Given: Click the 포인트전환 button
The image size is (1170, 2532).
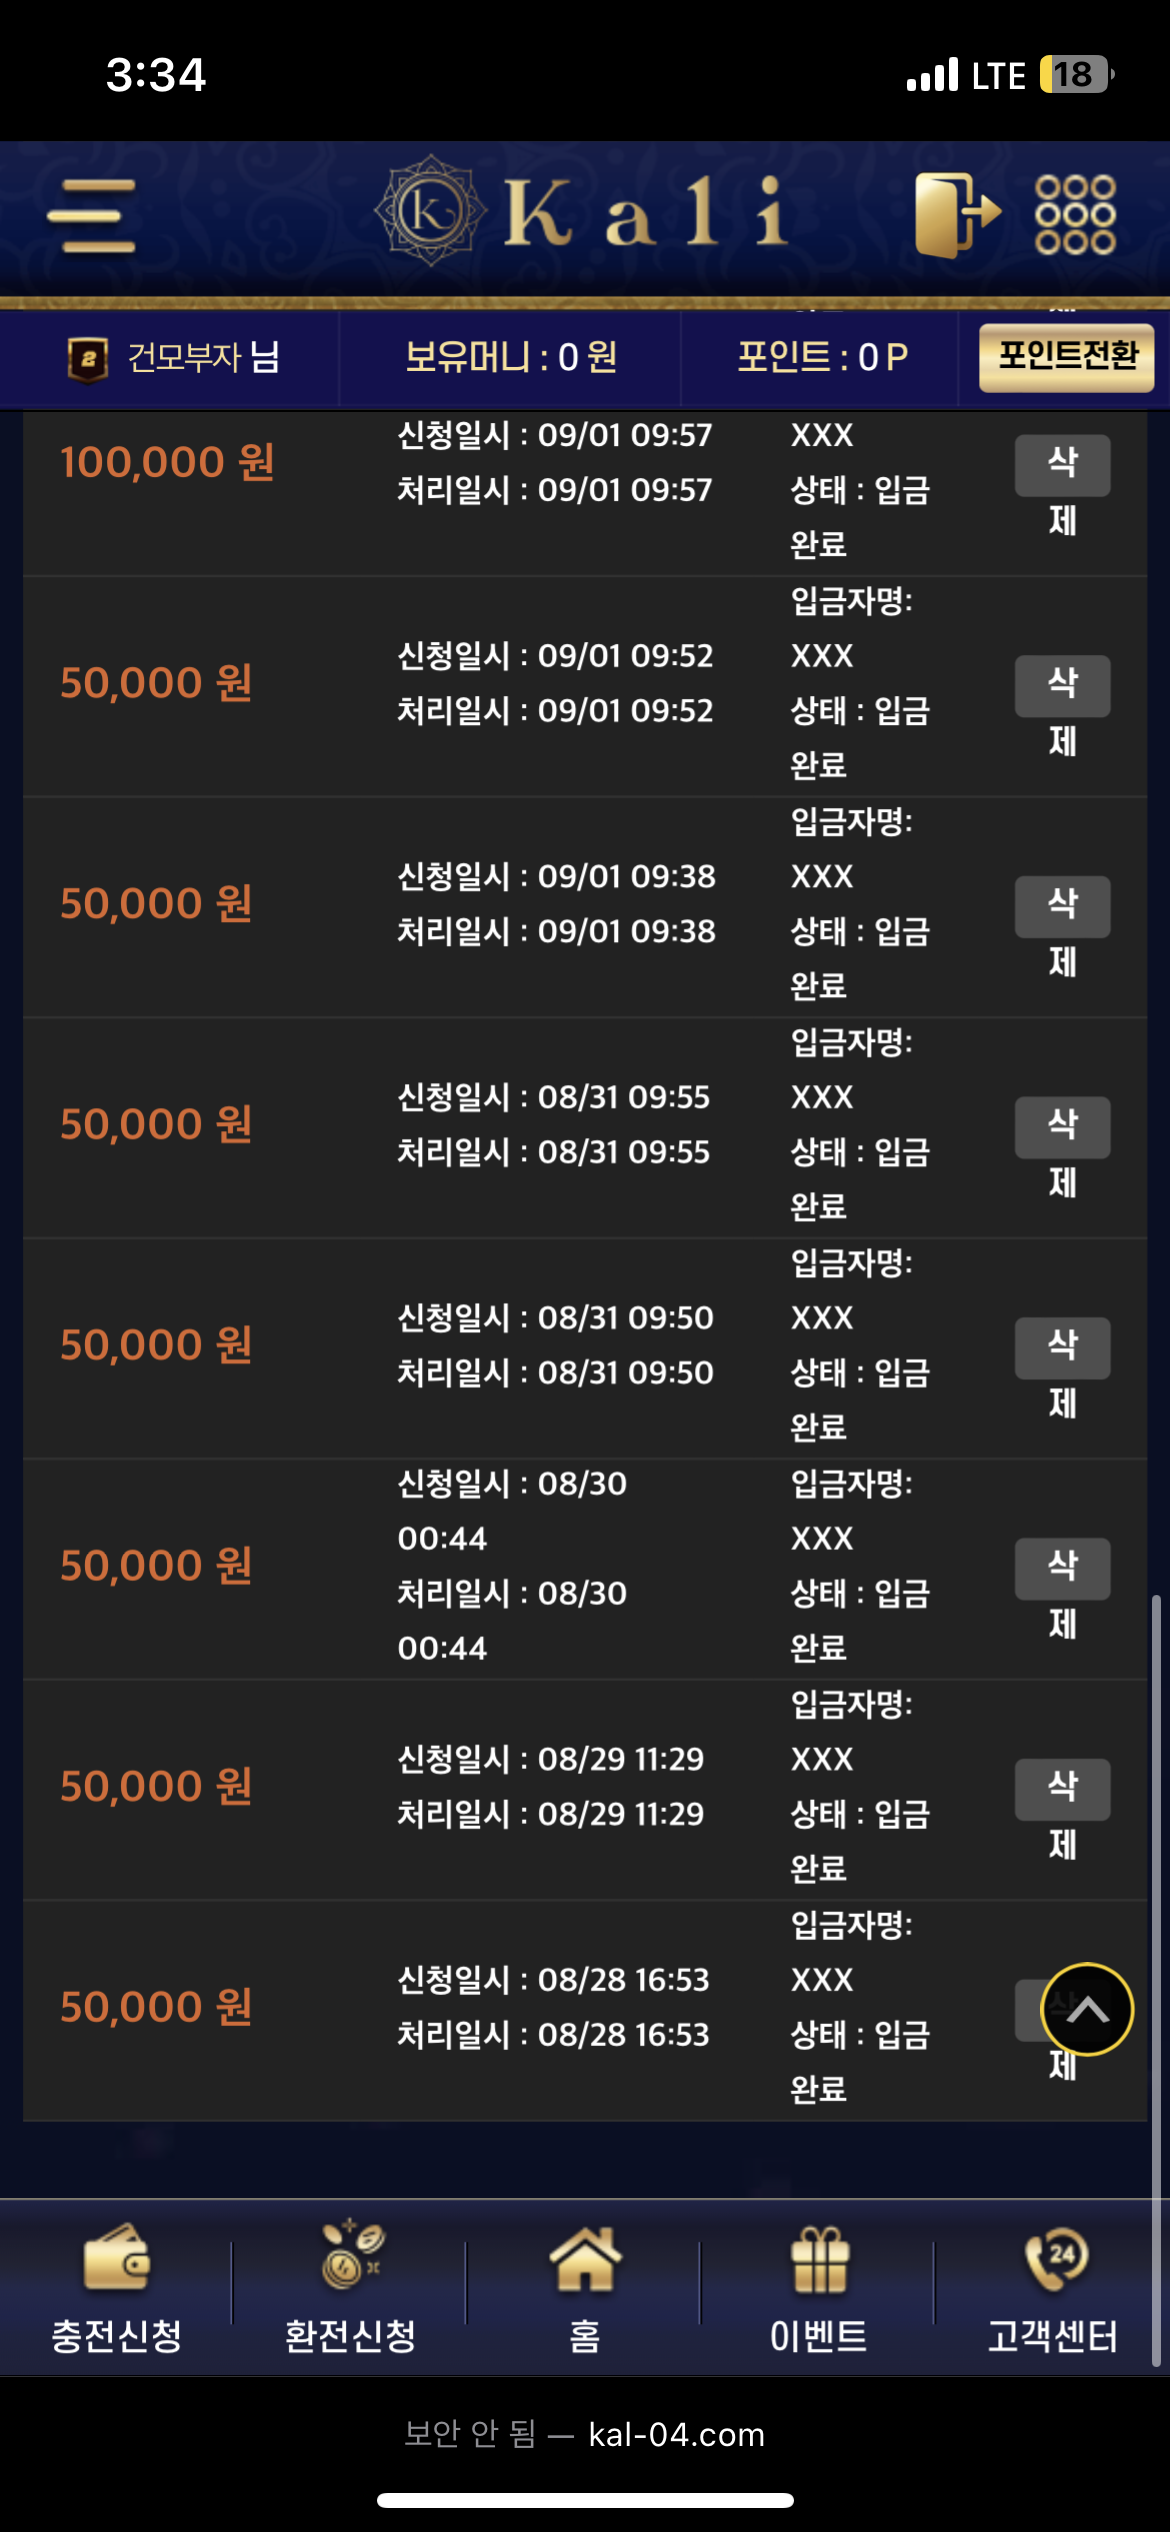Looking at the screenshot, I should tap(1066, 357).
